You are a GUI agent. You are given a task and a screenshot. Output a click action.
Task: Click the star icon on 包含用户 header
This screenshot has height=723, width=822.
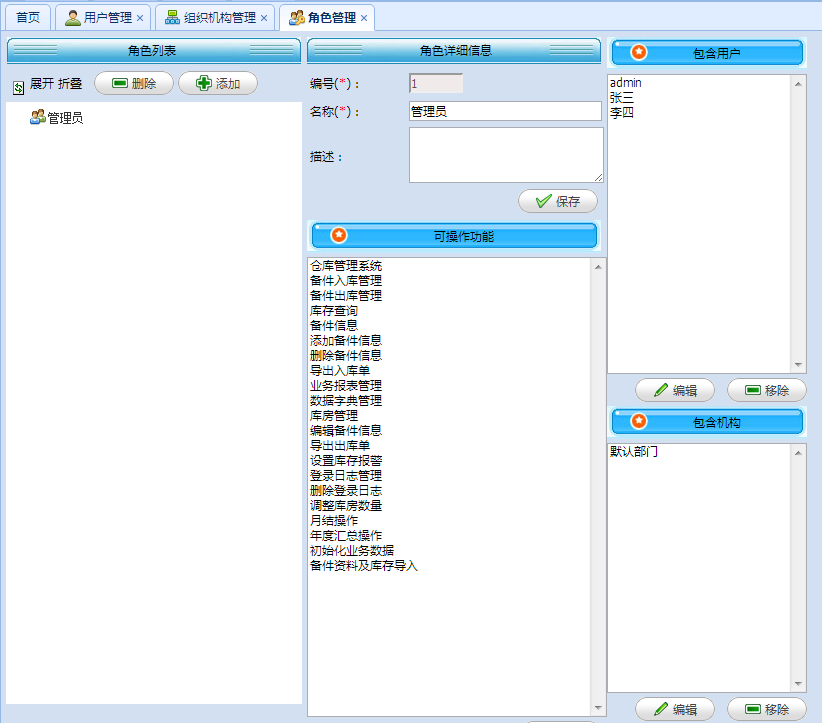[639, 52]
